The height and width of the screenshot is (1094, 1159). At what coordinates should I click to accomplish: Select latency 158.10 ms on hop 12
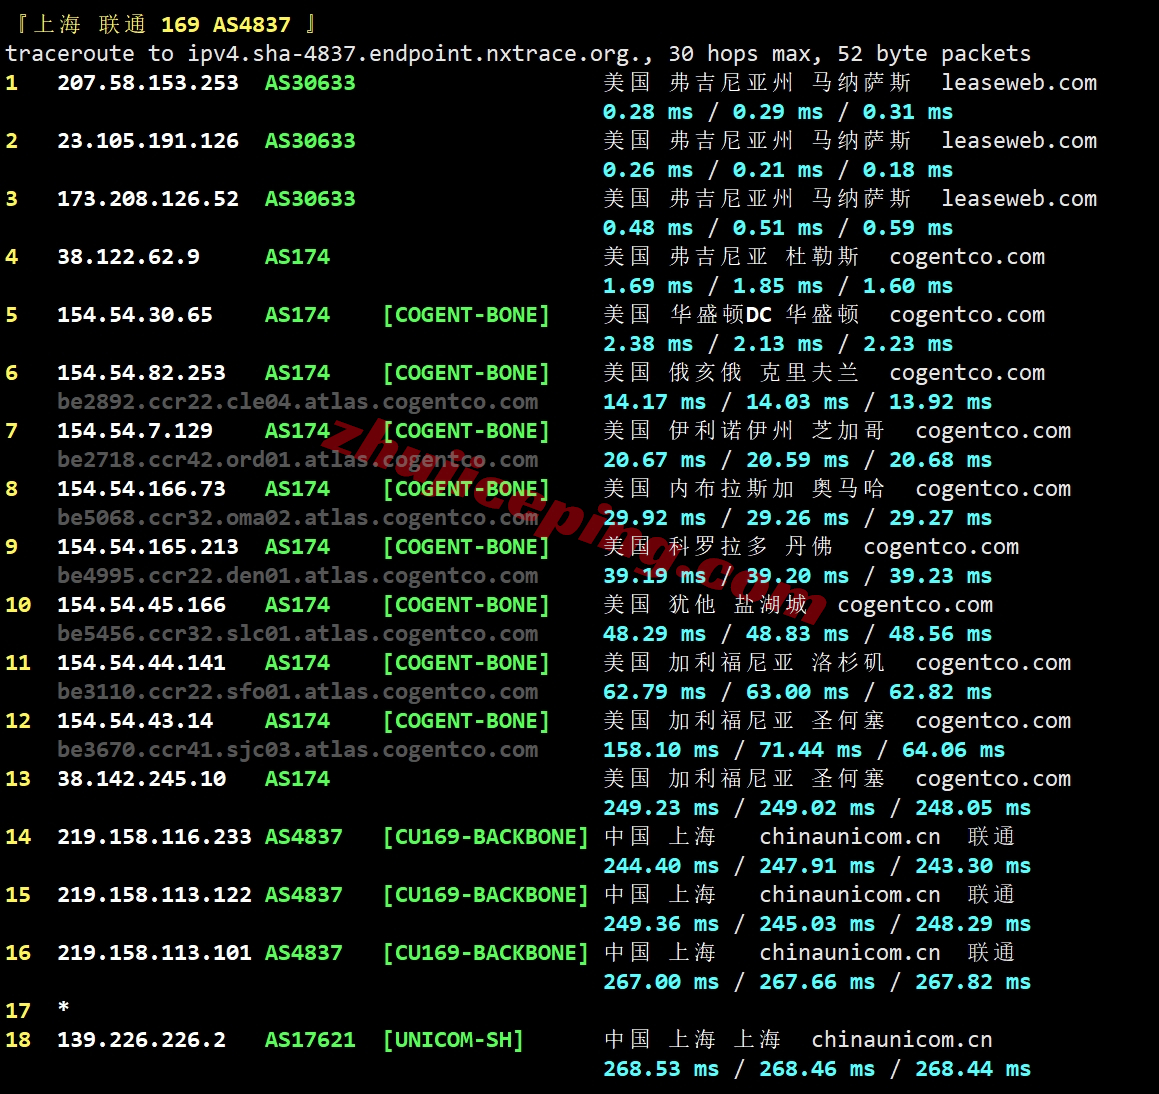click(661, 750)
